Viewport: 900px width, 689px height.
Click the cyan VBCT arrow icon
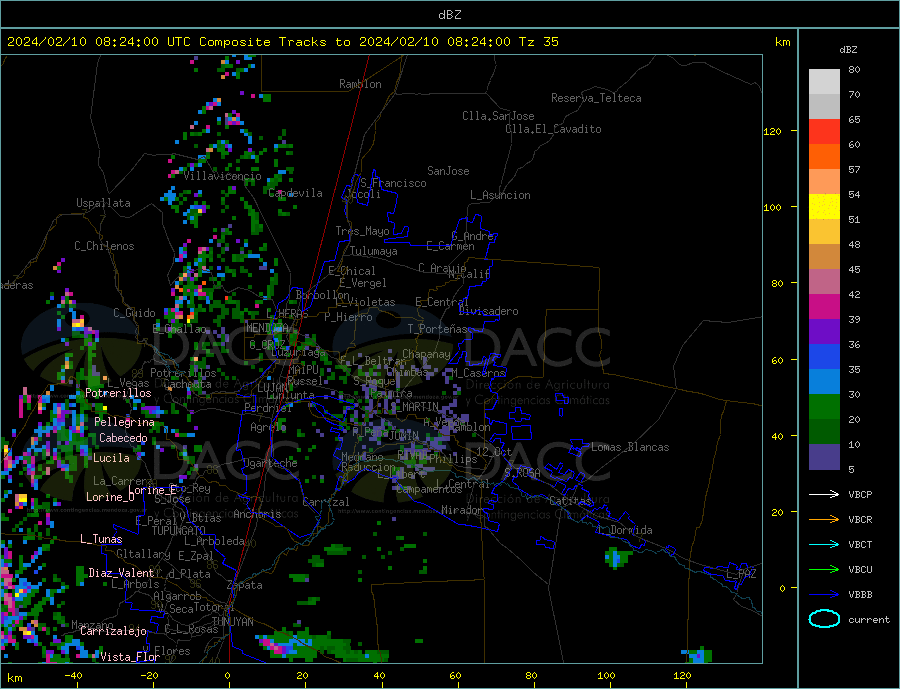[824, 544]
